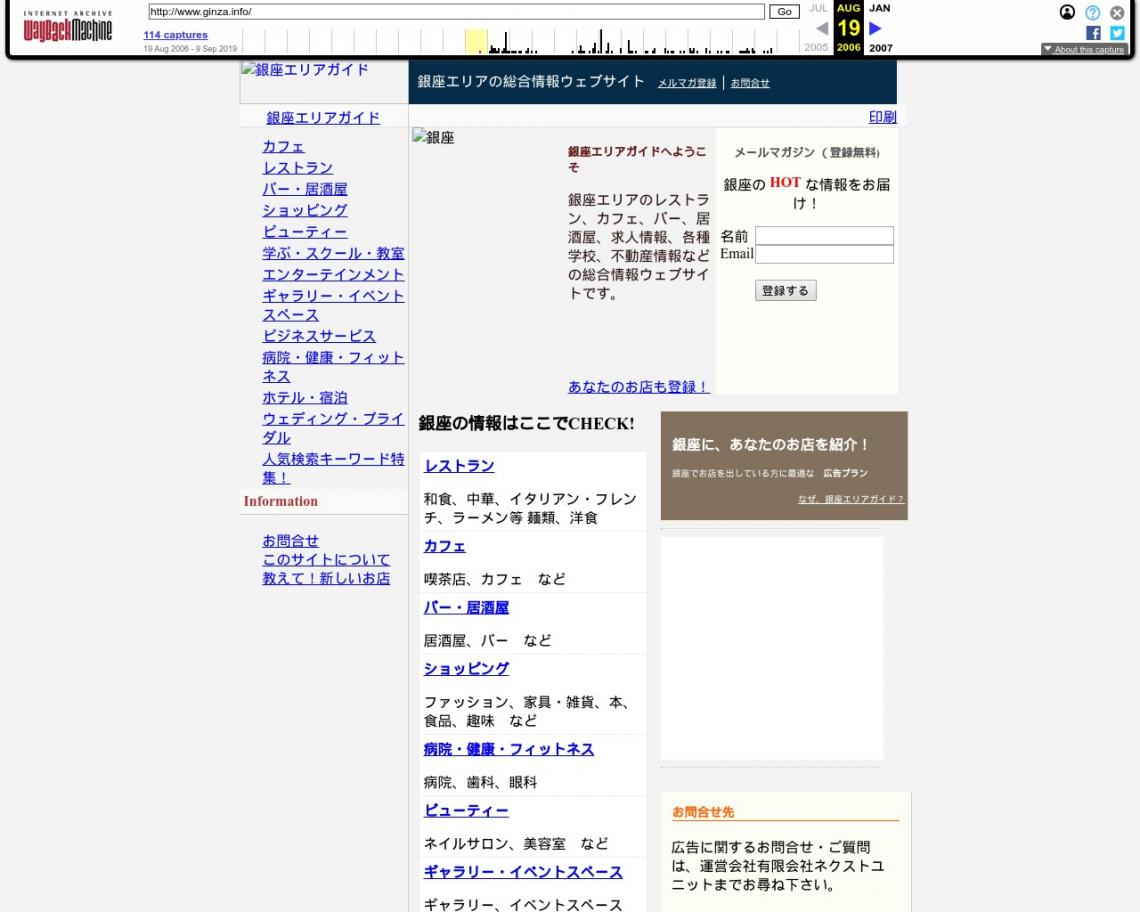This screenshot has width=1140, height=912.
Task: Open the ビューティー category heading link
Action: 466,810
